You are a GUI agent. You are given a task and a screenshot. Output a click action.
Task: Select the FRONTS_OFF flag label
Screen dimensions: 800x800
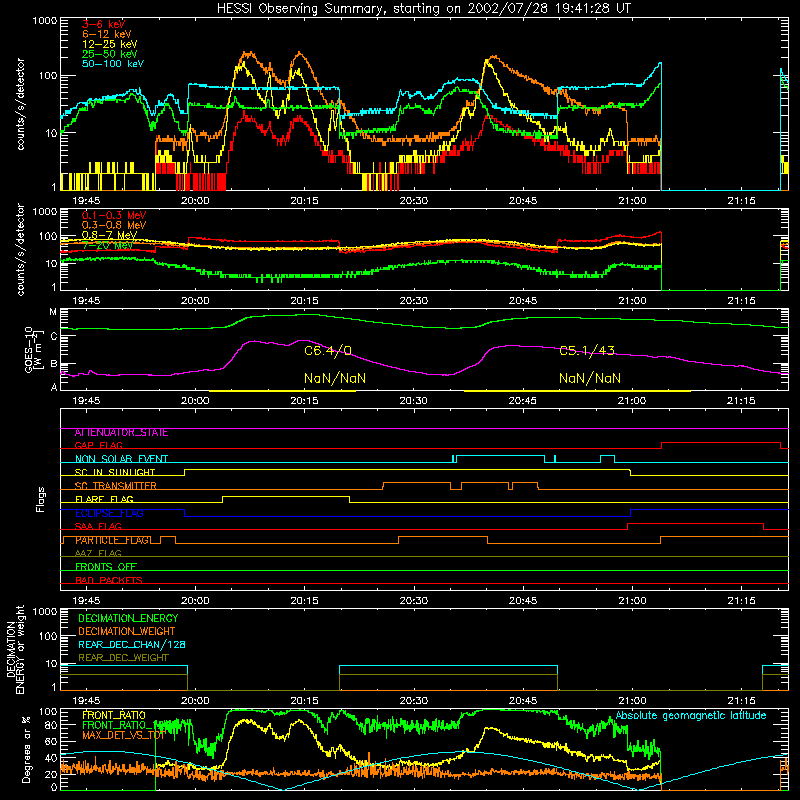106,567
